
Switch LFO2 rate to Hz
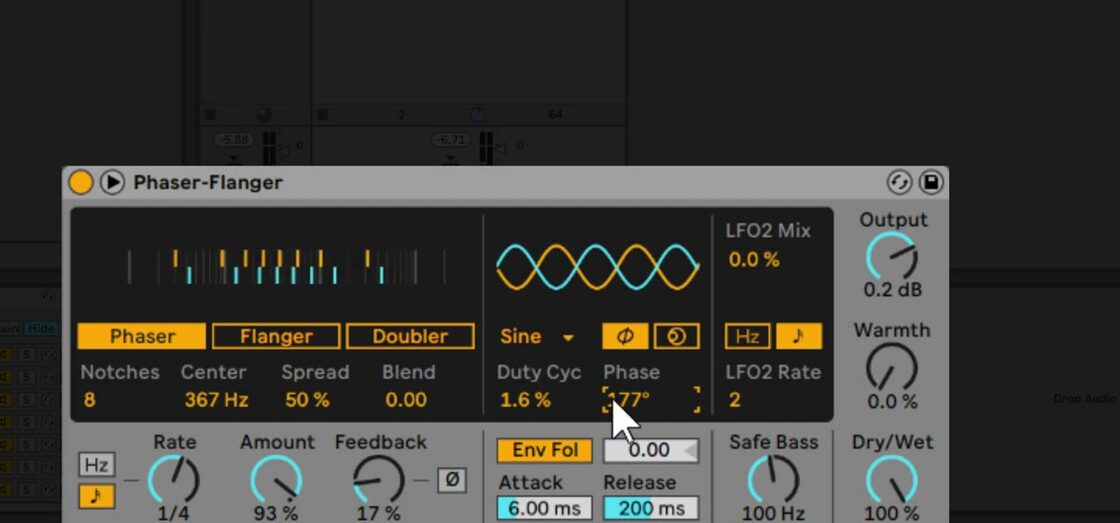pyautogui.click(x=747, y=337)
